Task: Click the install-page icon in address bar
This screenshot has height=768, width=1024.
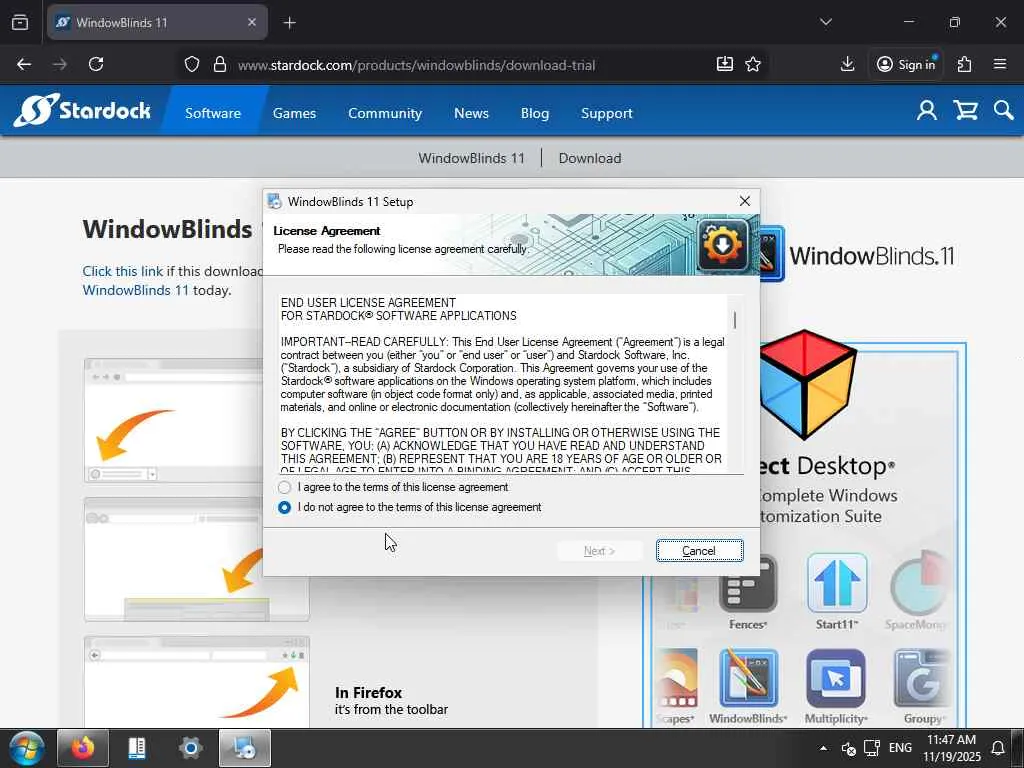Action: pyautogui.click(x=725, y=64)
